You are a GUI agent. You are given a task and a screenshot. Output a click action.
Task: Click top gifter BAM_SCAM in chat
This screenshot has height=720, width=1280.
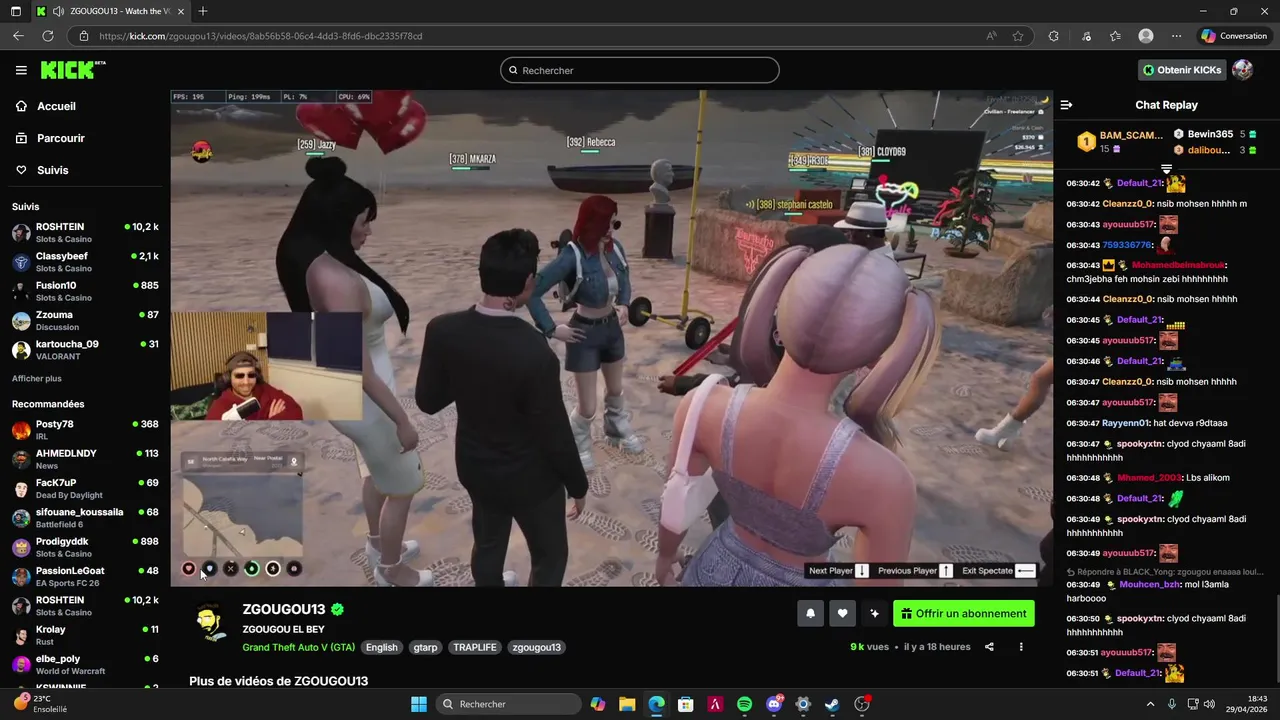pyautogui.click(x=1131, y=135)
